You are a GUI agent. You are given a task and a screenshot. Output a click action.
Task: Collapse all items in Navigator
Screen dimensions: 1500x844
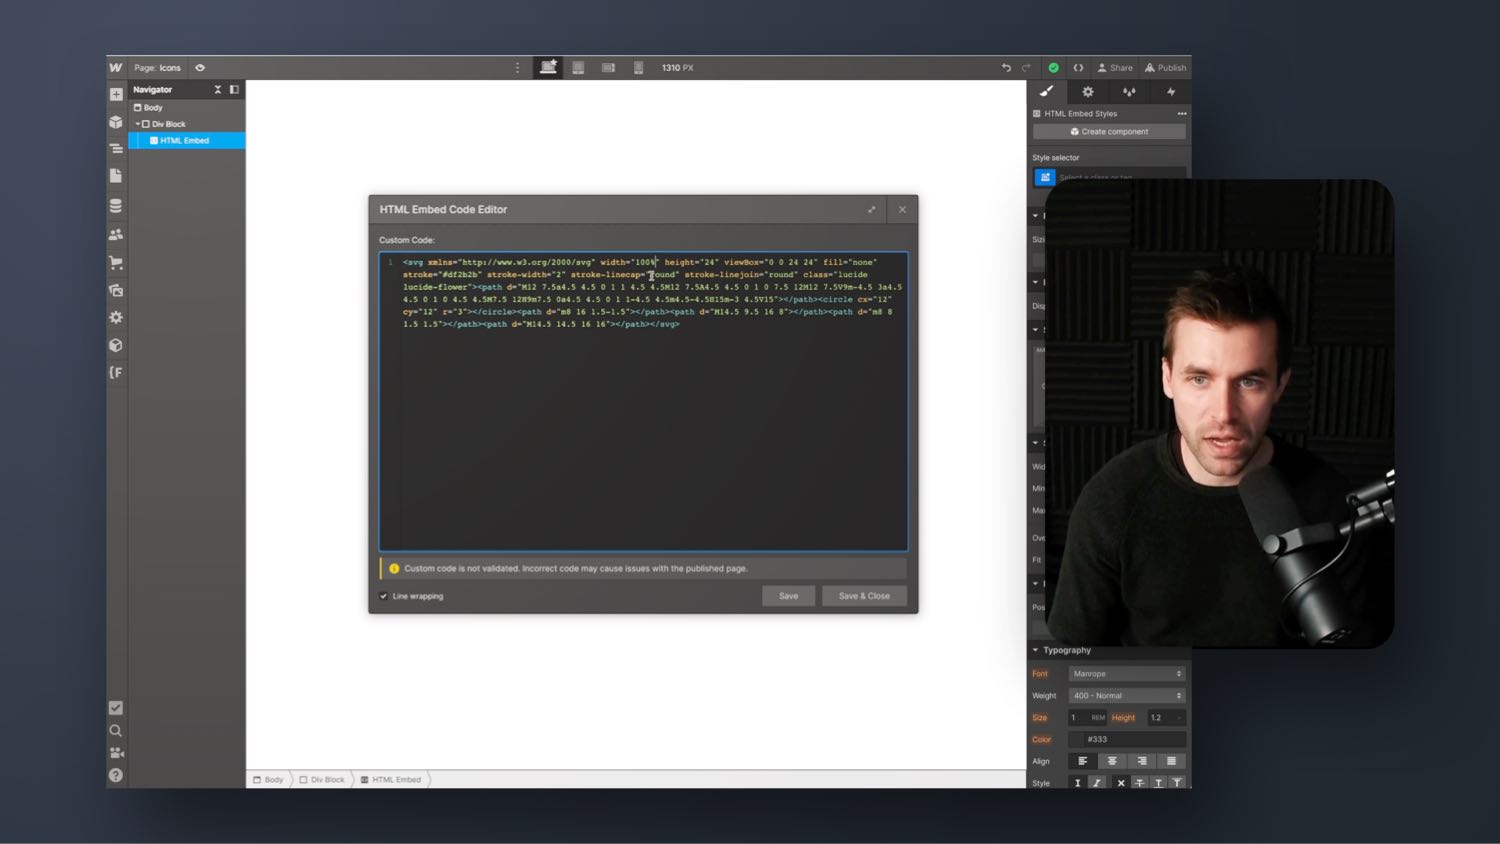point(217,90)
